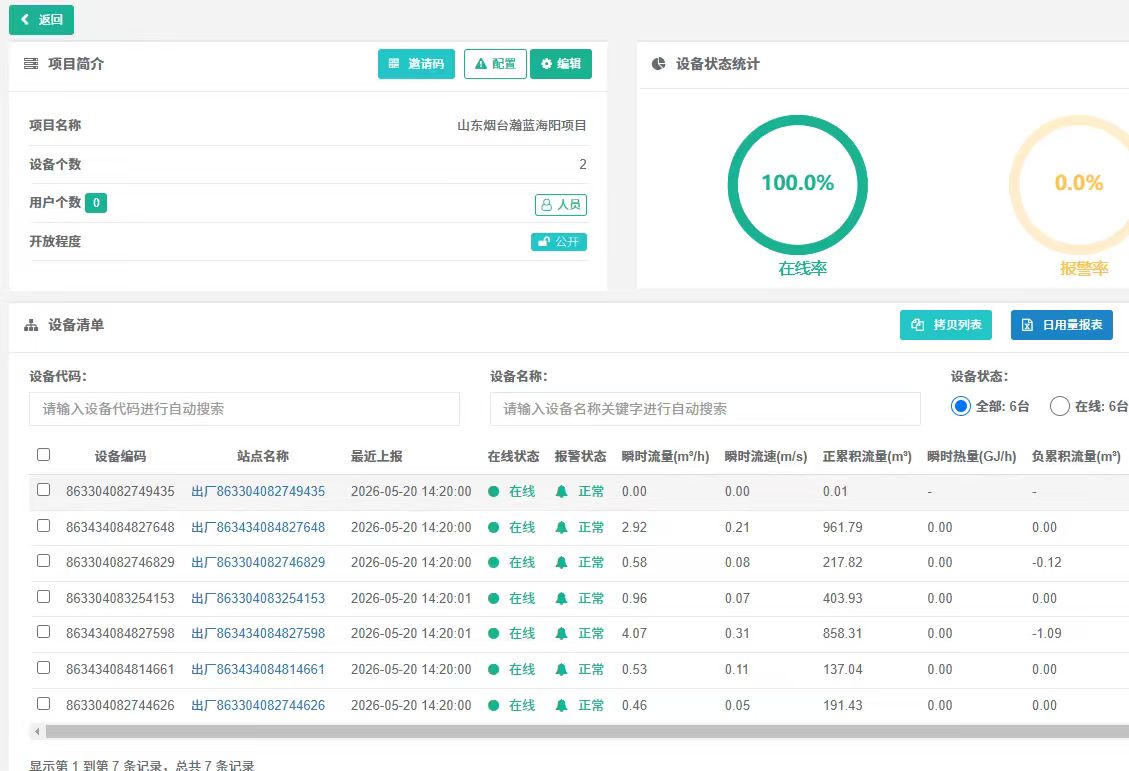The width and height of the screenshot is (1129, 771).
Task: Open station link 出厂863304083254153
Action: coord(258,598)
